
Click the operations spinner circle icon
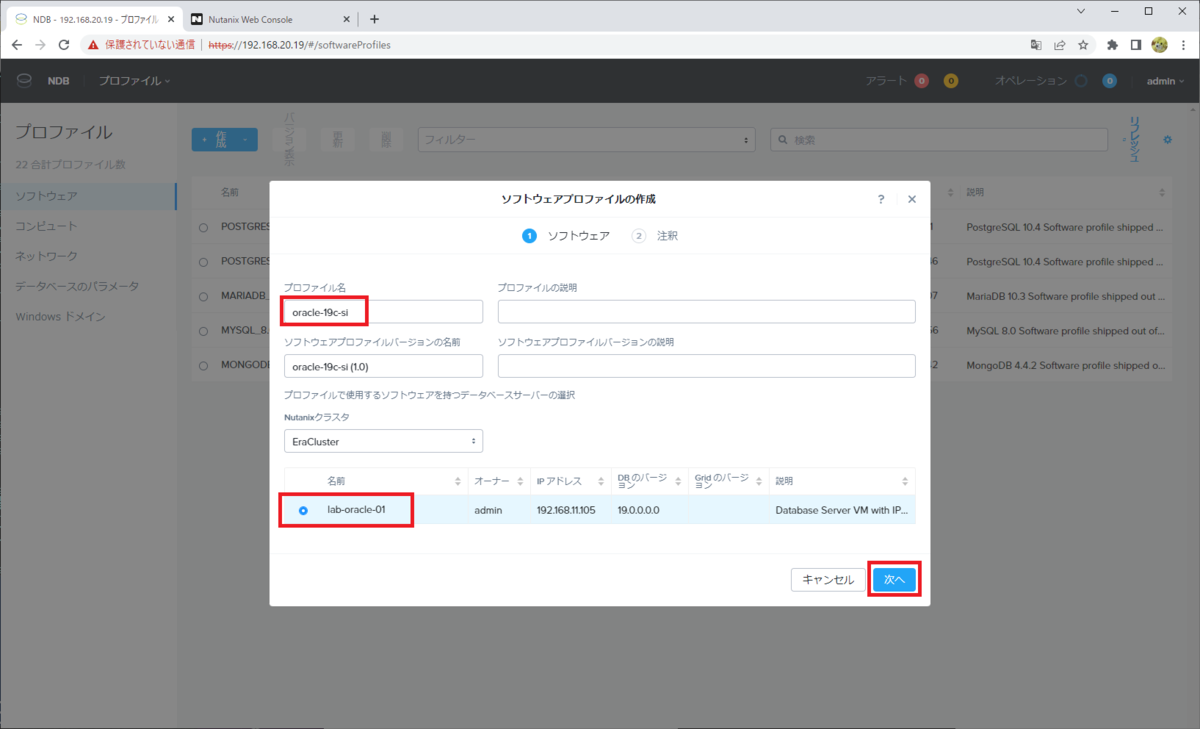[x=1081, y=81]
